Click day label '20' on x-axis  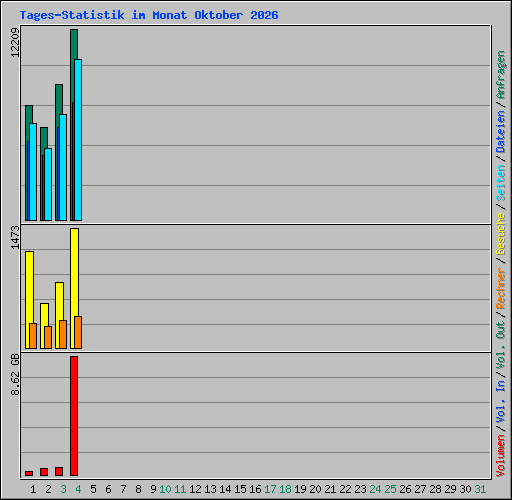(x=315, y=489)
